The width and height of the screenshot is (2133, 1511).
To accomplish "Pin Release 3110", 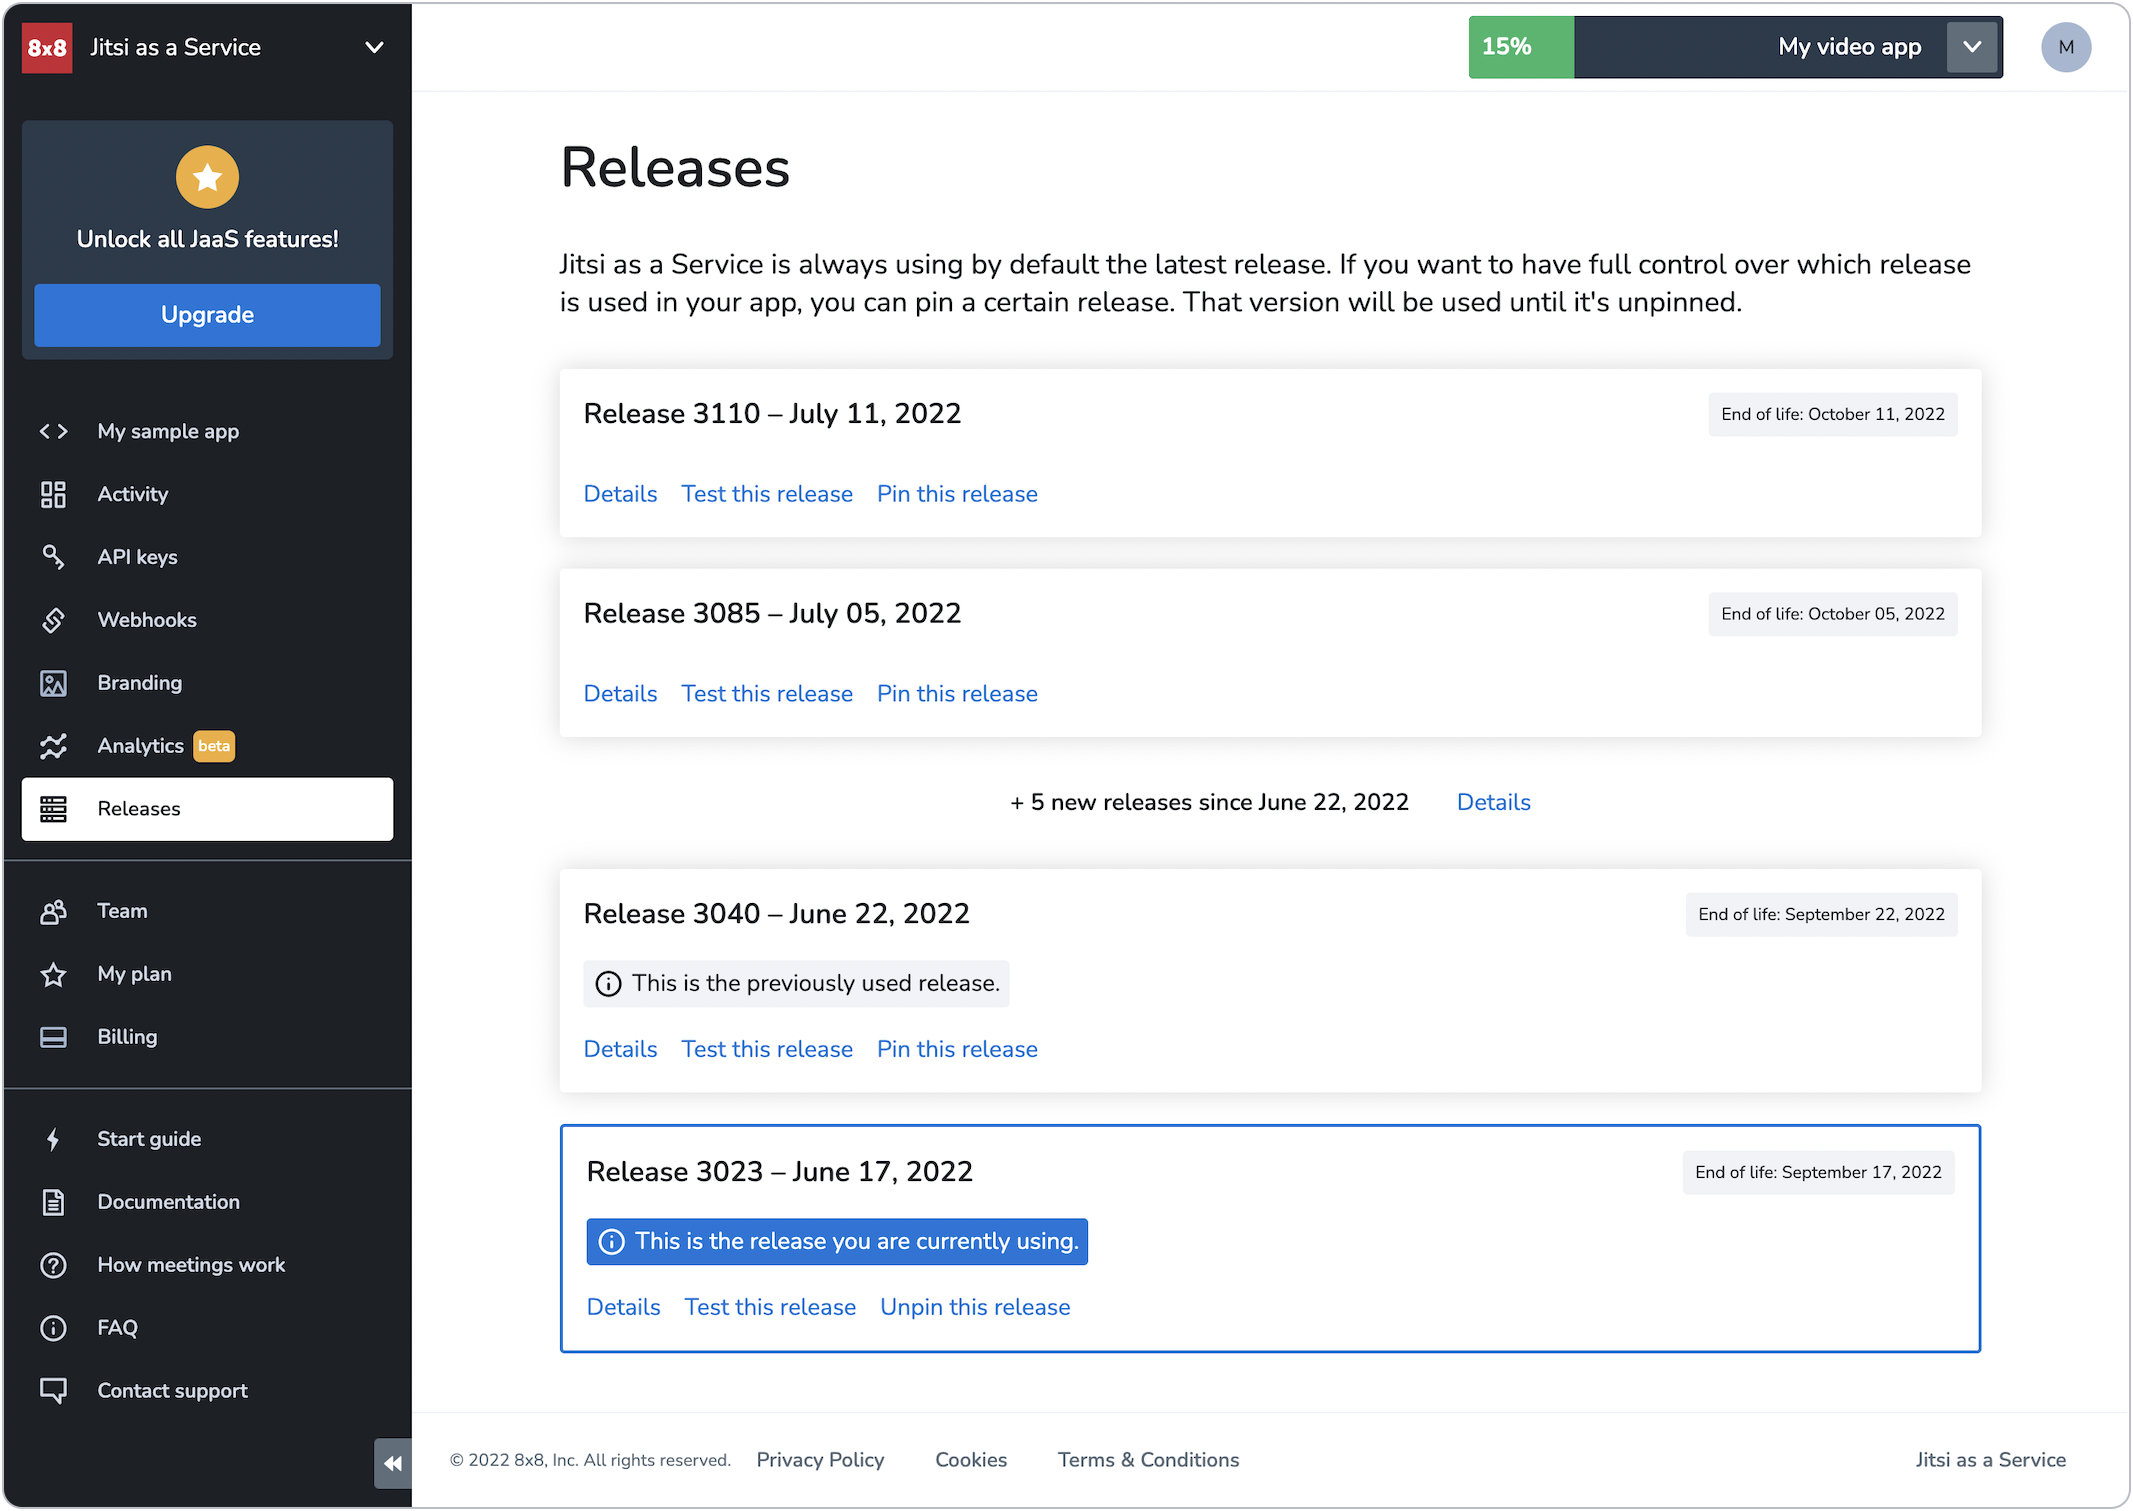I will point(957,494).
